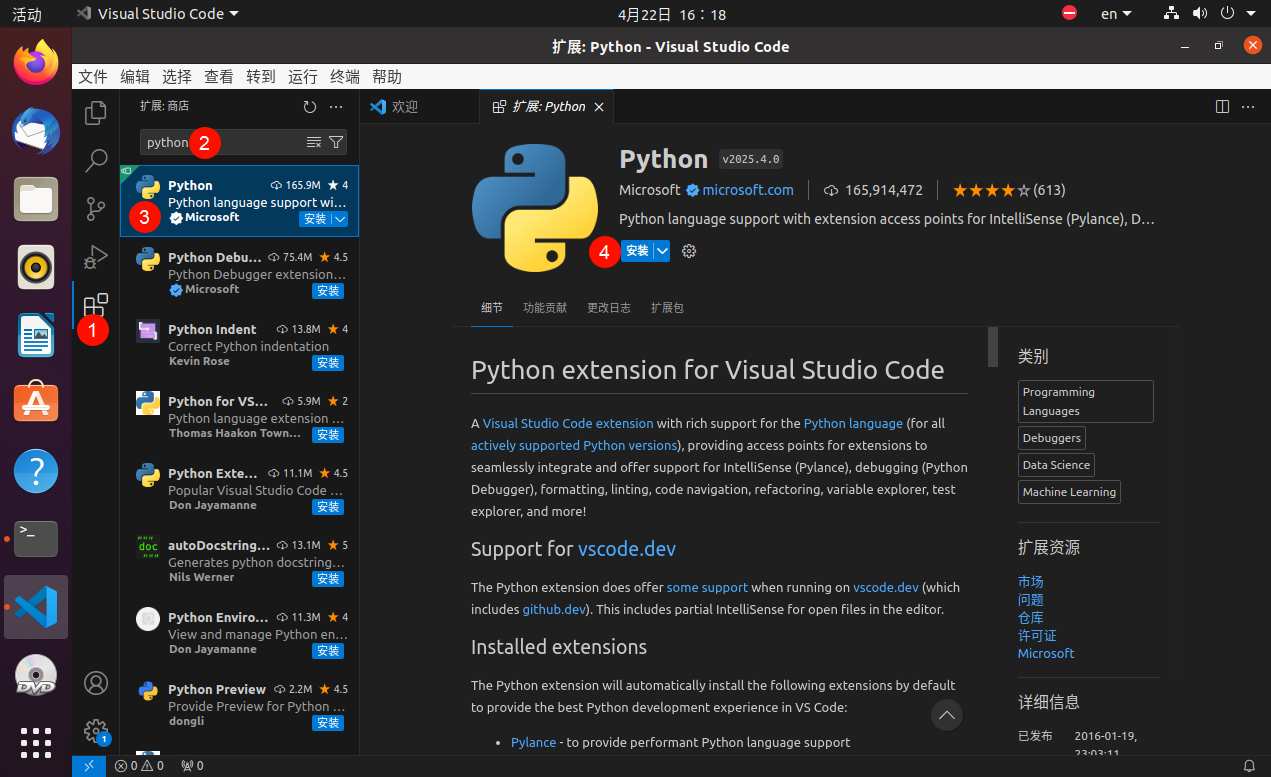
Task: Refresh the extensions marketplace list
Action: (x=310, y=106)
